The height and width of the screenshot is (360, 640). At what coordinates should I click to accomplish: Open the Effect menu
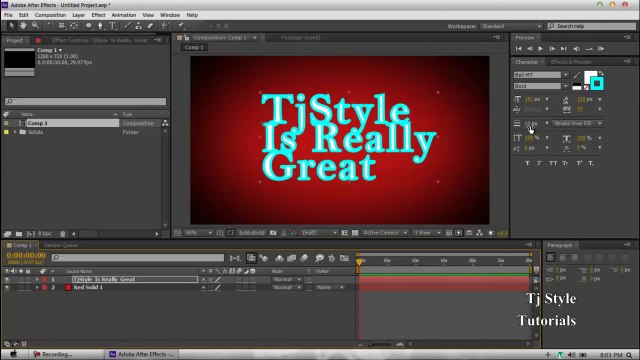(98, 15)
